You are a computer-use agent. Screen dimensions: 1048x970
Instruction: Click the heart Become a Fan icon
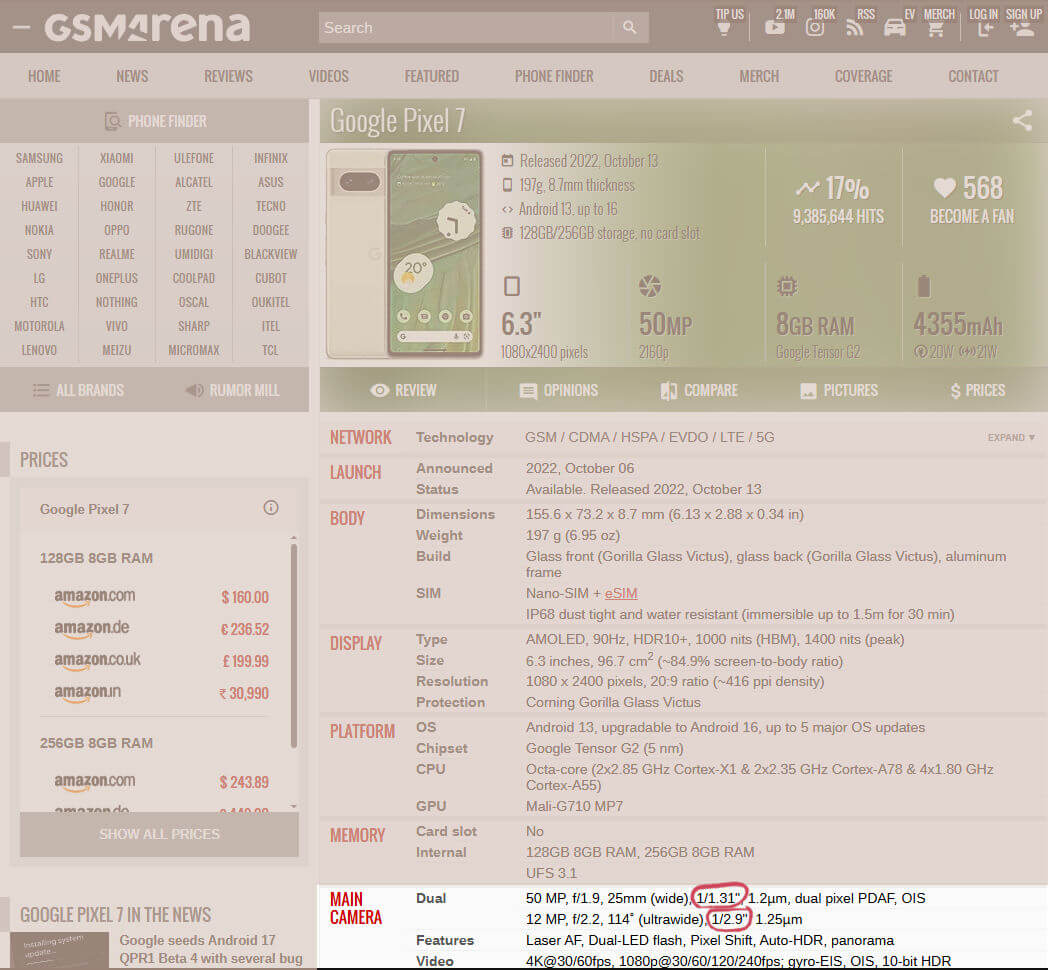[x=944, y=188]
